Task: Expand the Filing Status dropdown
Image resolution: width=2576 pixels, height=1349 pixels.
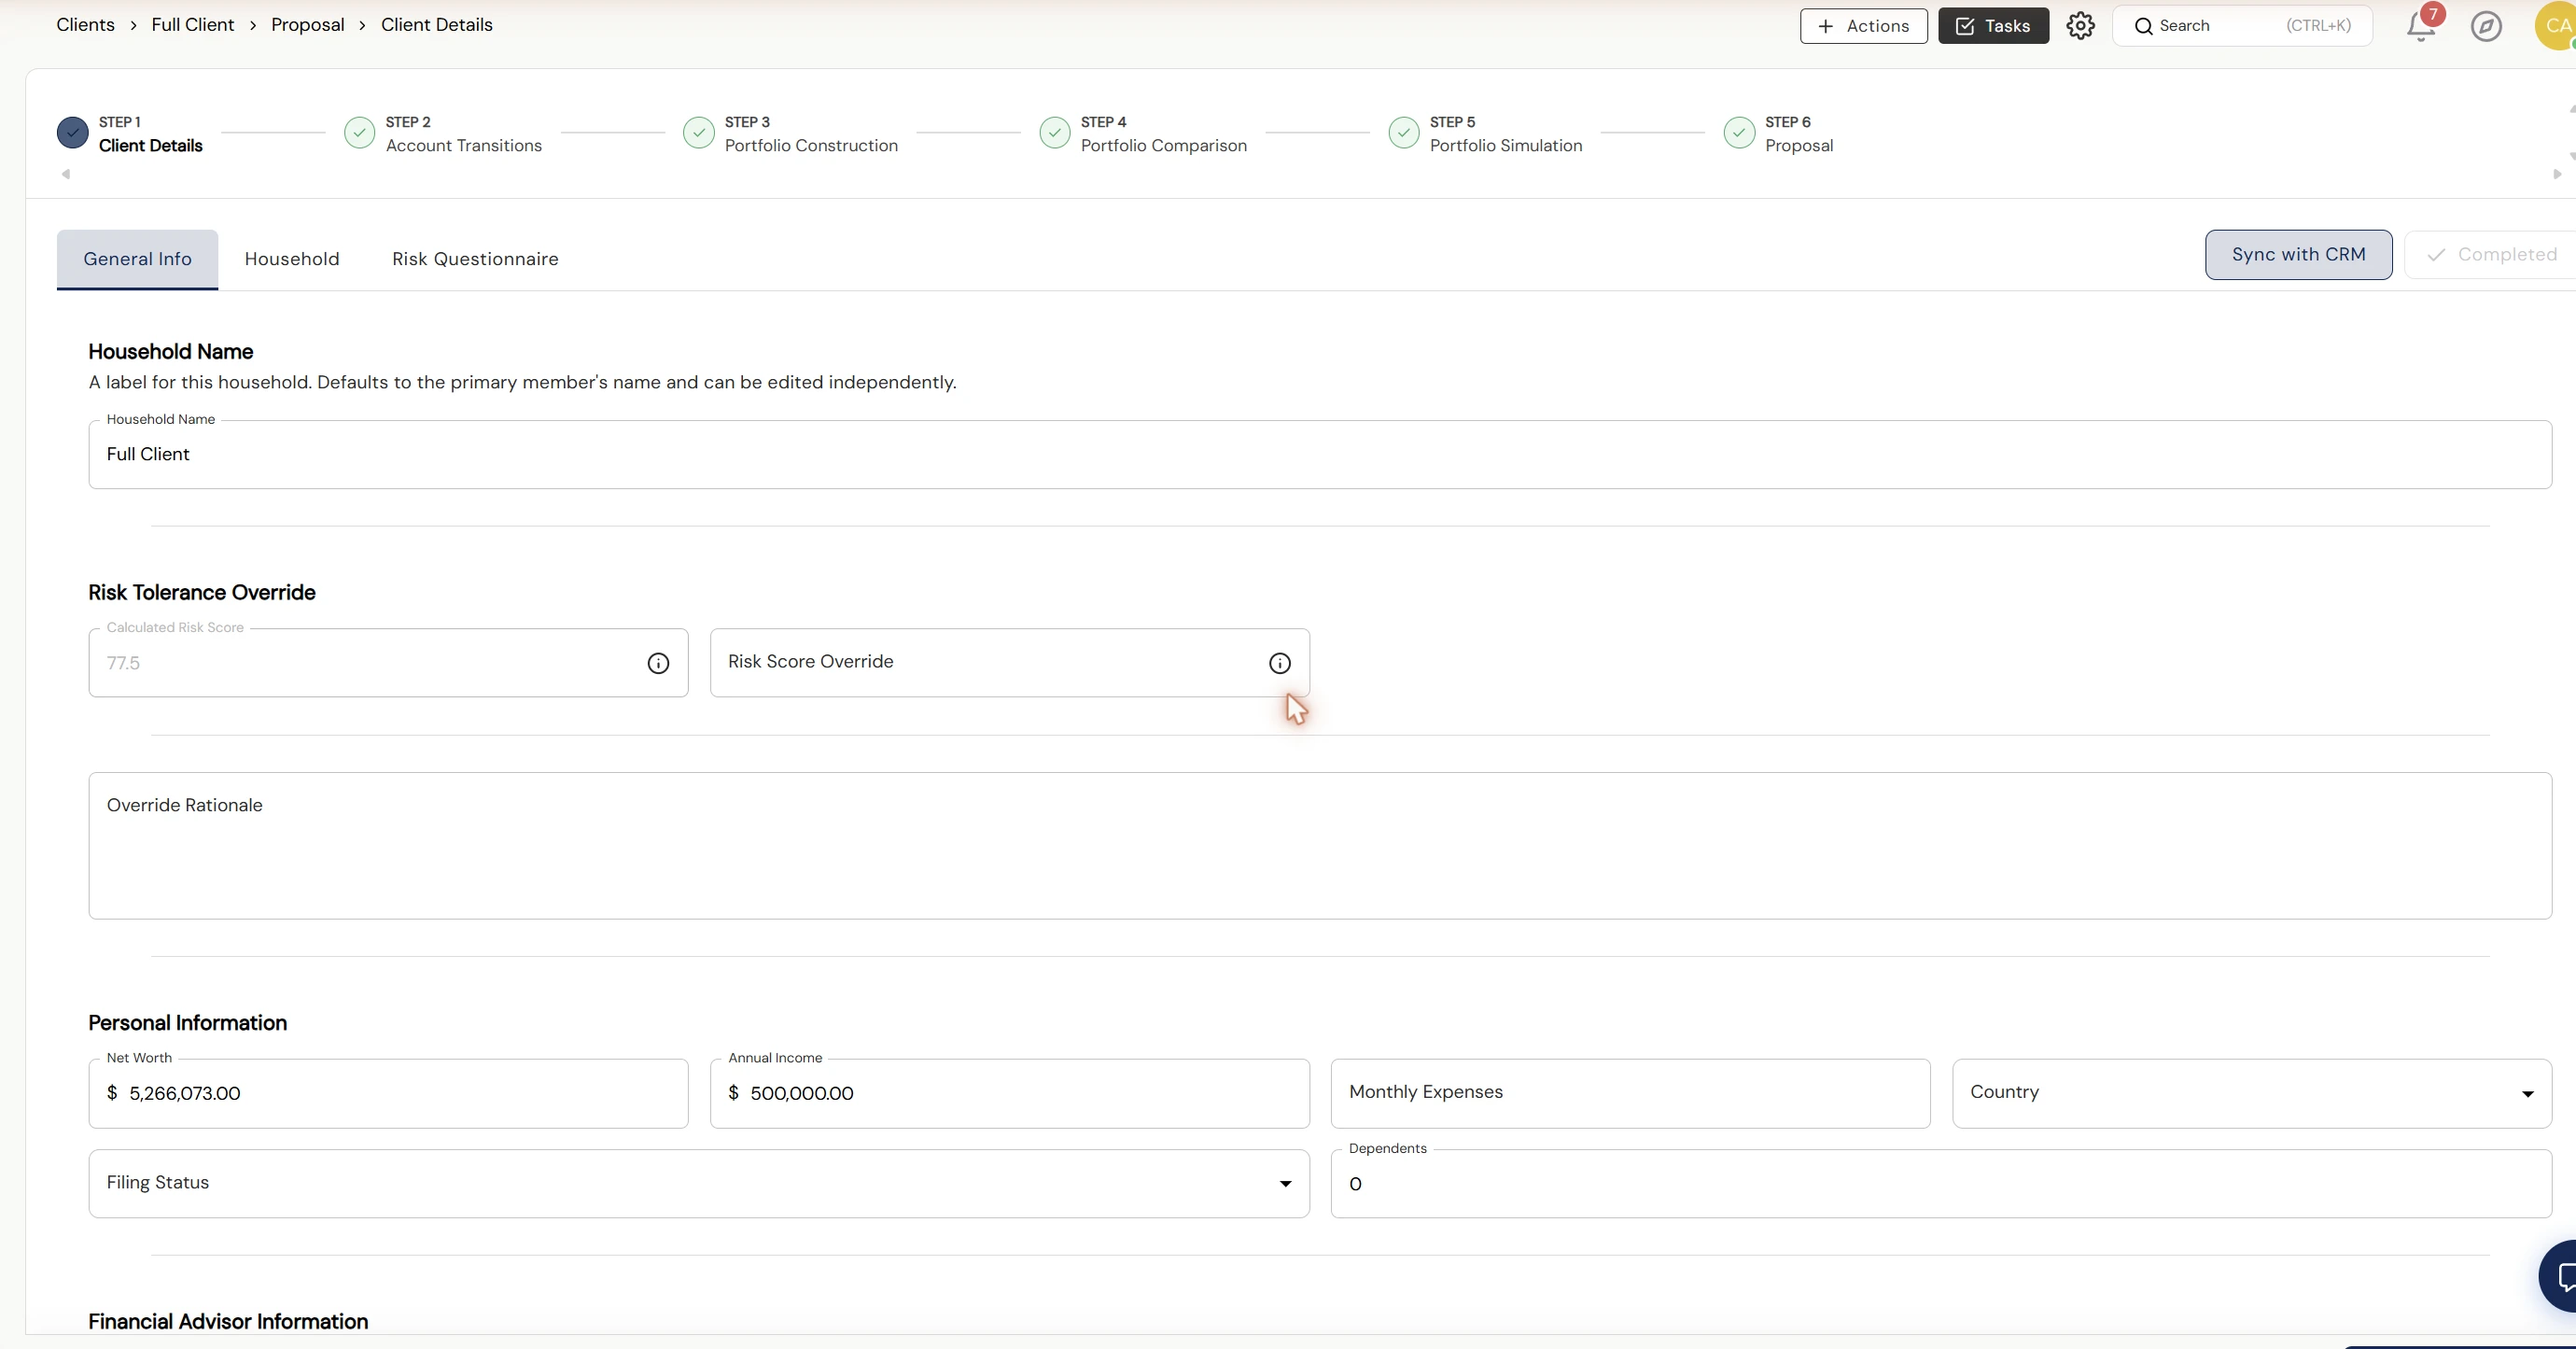Action: tap(698, 1183)
